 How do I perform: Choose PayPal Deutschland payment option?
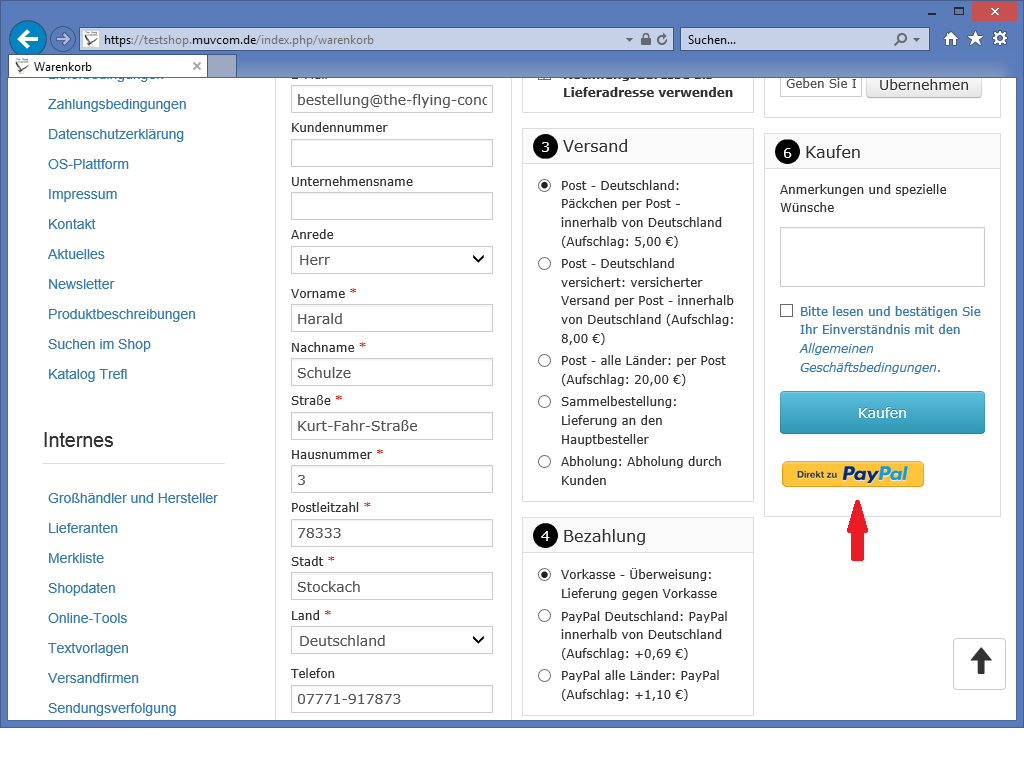tap(544, 616)
